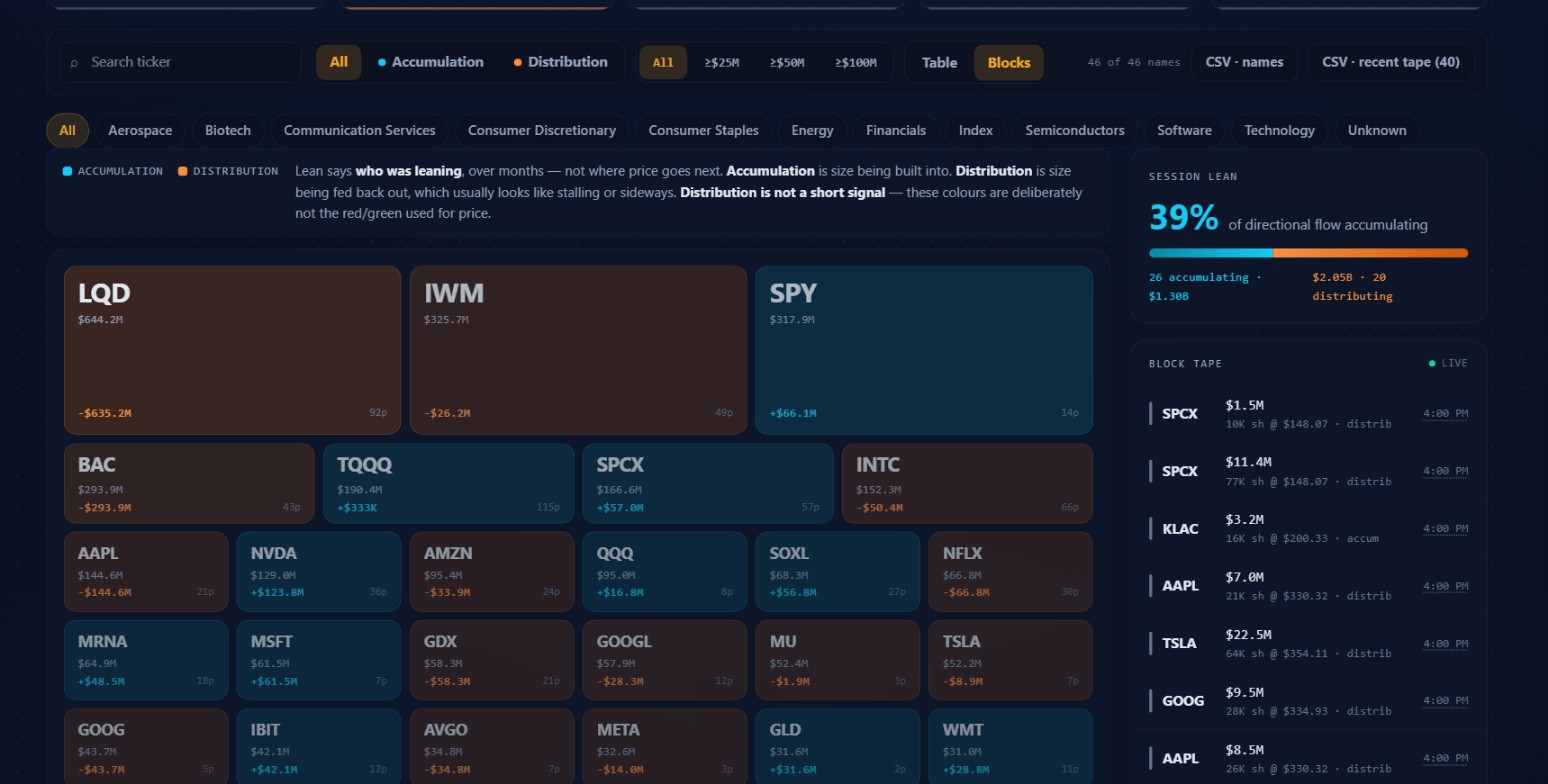1548x784 pixels.
Task: Open the NVDA block tile
Action: tap(319, 571)
